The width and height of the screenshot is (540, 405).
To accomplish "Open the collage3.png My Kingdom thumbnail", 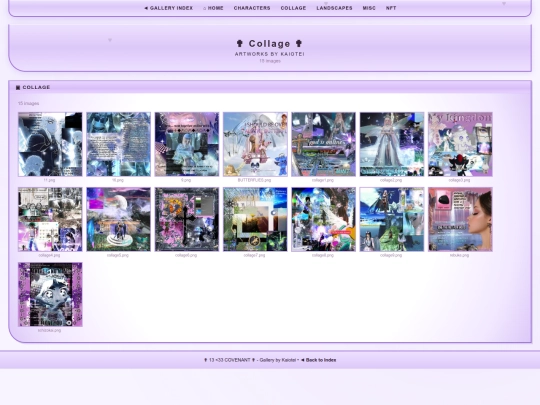I will 460,144.
